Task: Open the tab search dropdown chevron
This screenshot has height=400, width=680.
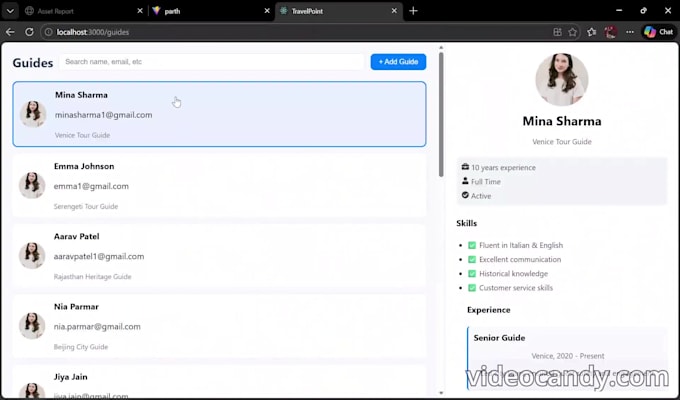Action: [x=10, y=11]
